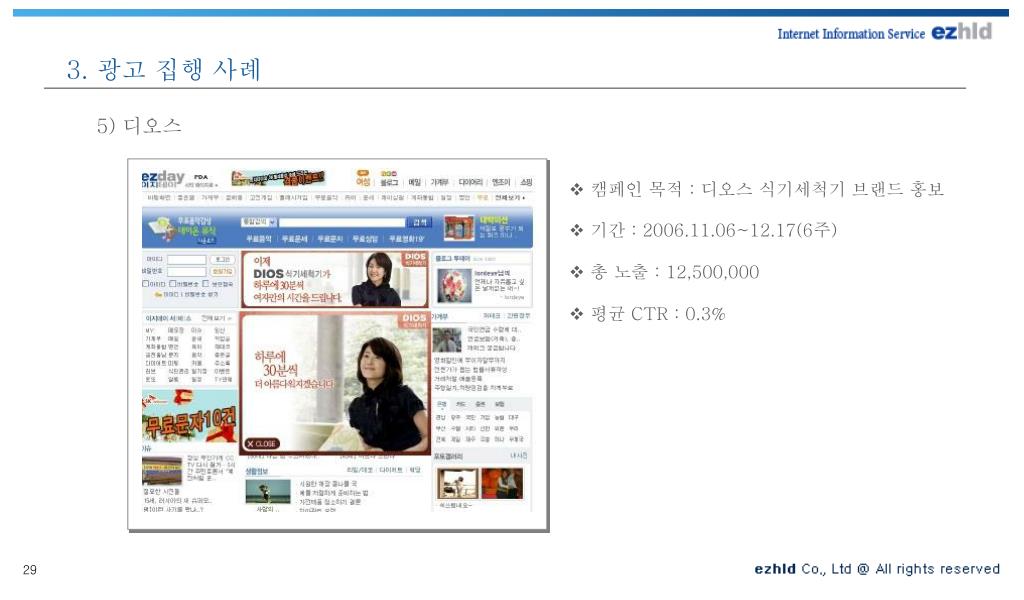1024x600 pixels.
Task: Click the event banner beside ezday logo
Action: pos(277,179)
